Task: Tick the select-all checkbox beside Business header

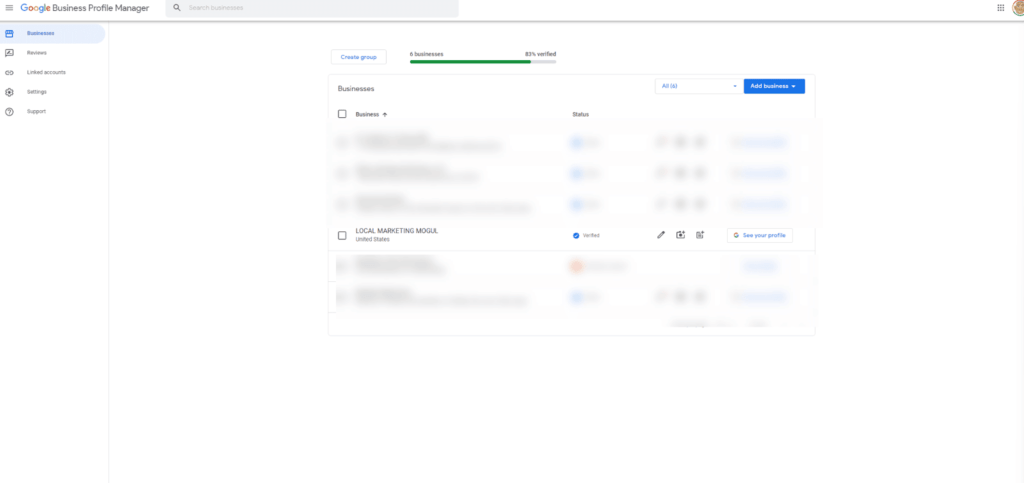Action: [x=342, y=114]
